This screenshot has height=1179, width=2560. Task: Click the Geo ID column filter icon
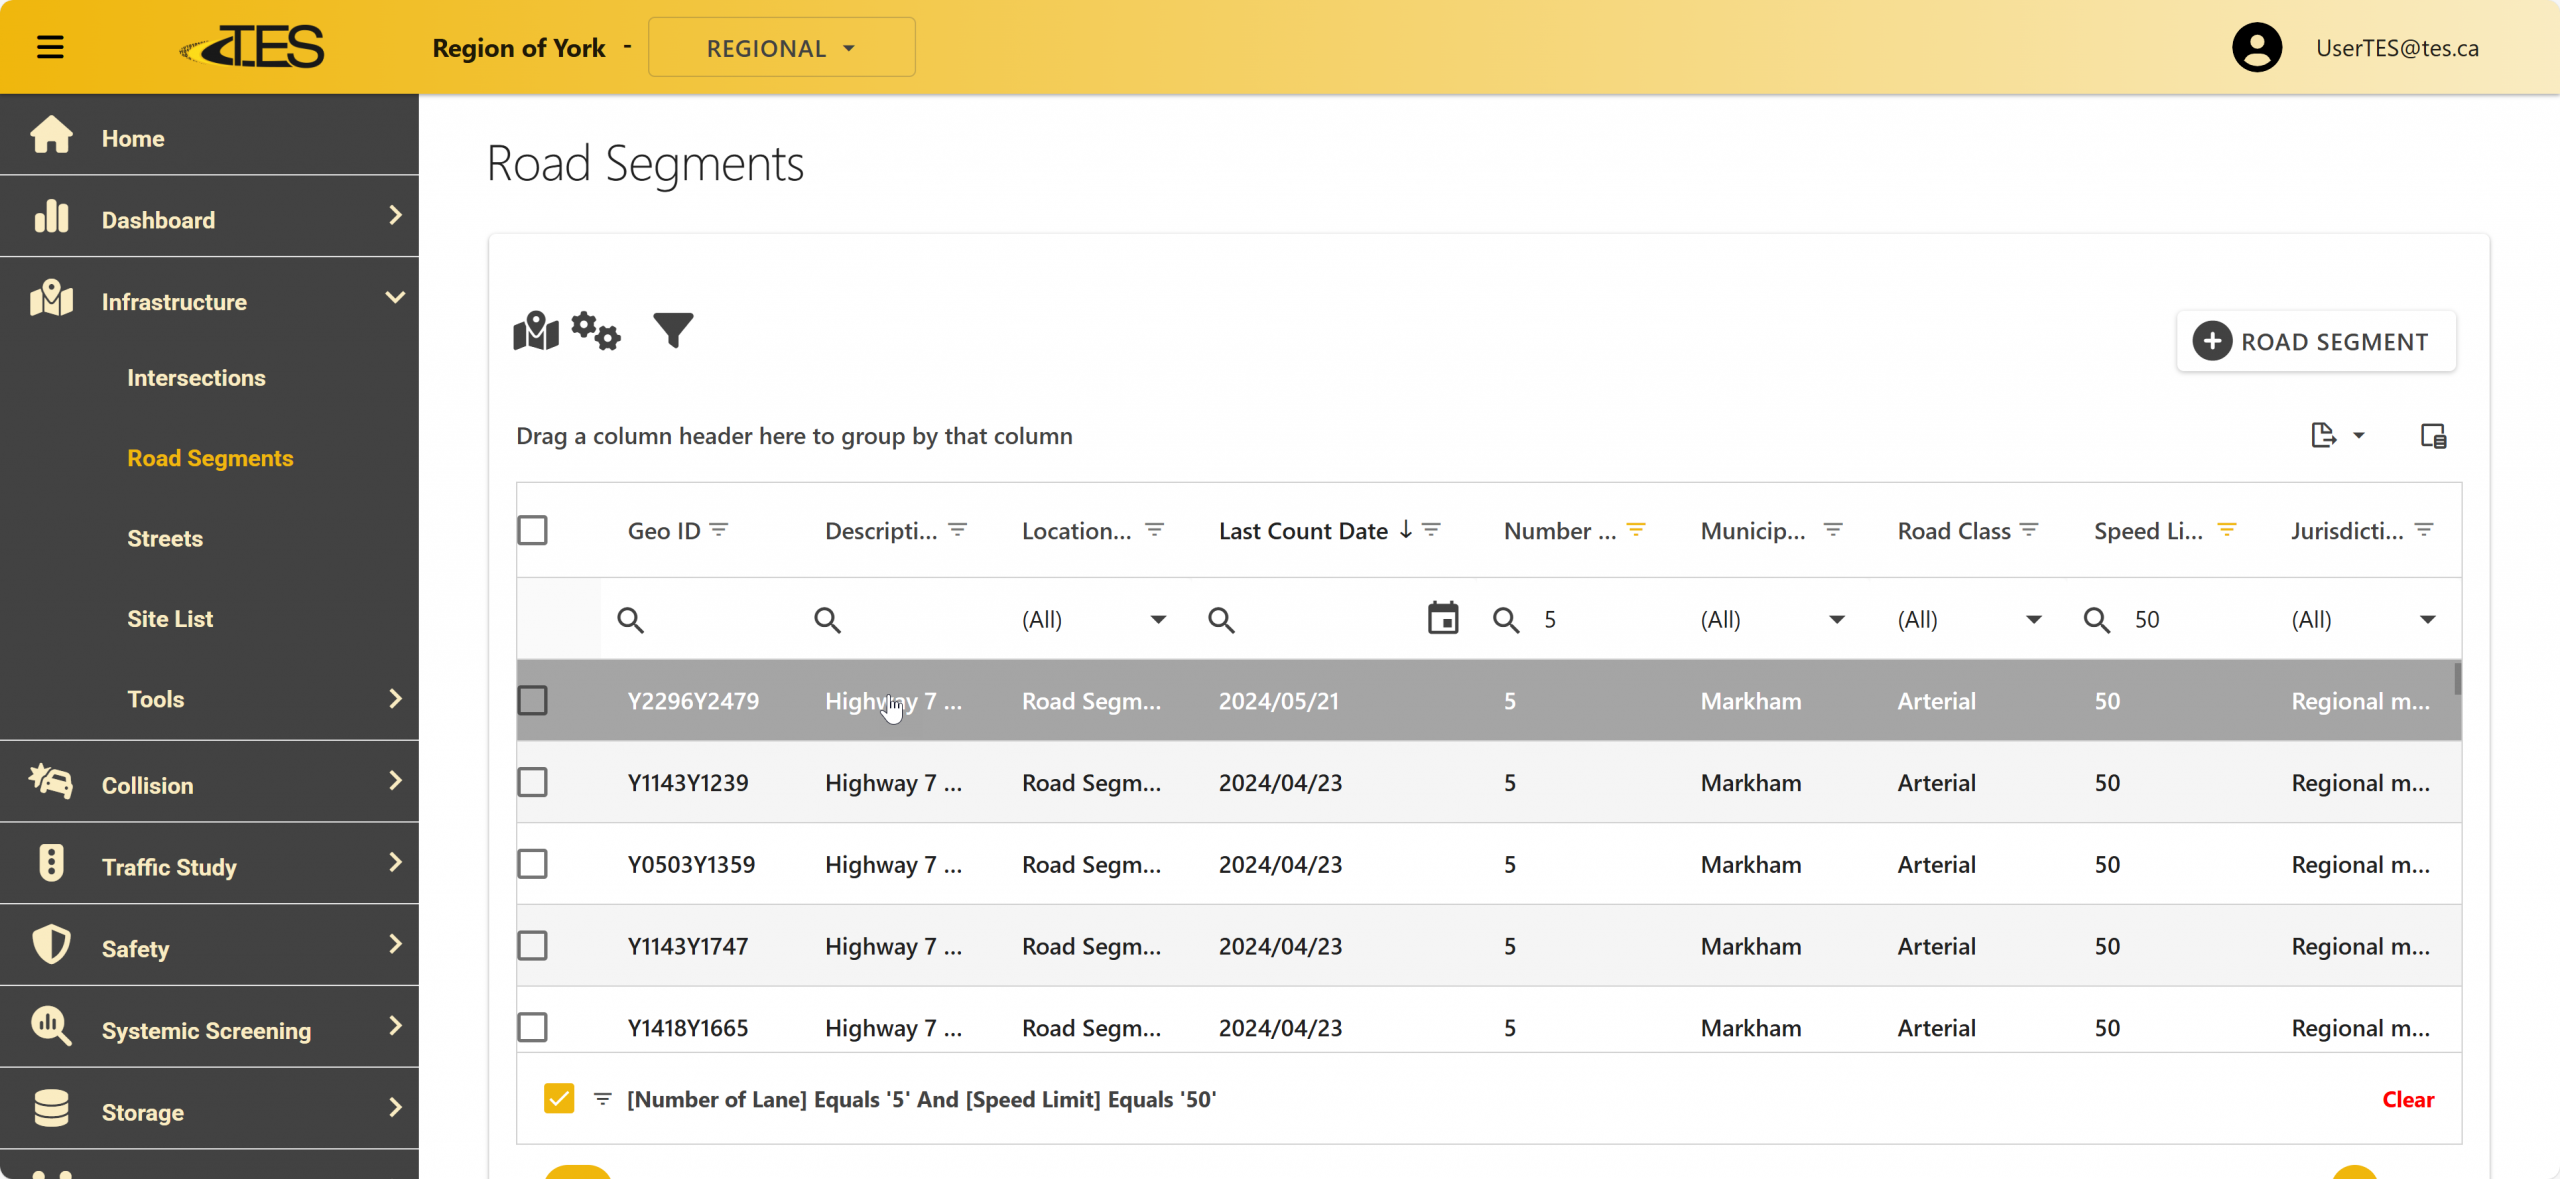[x=719, y=530]
